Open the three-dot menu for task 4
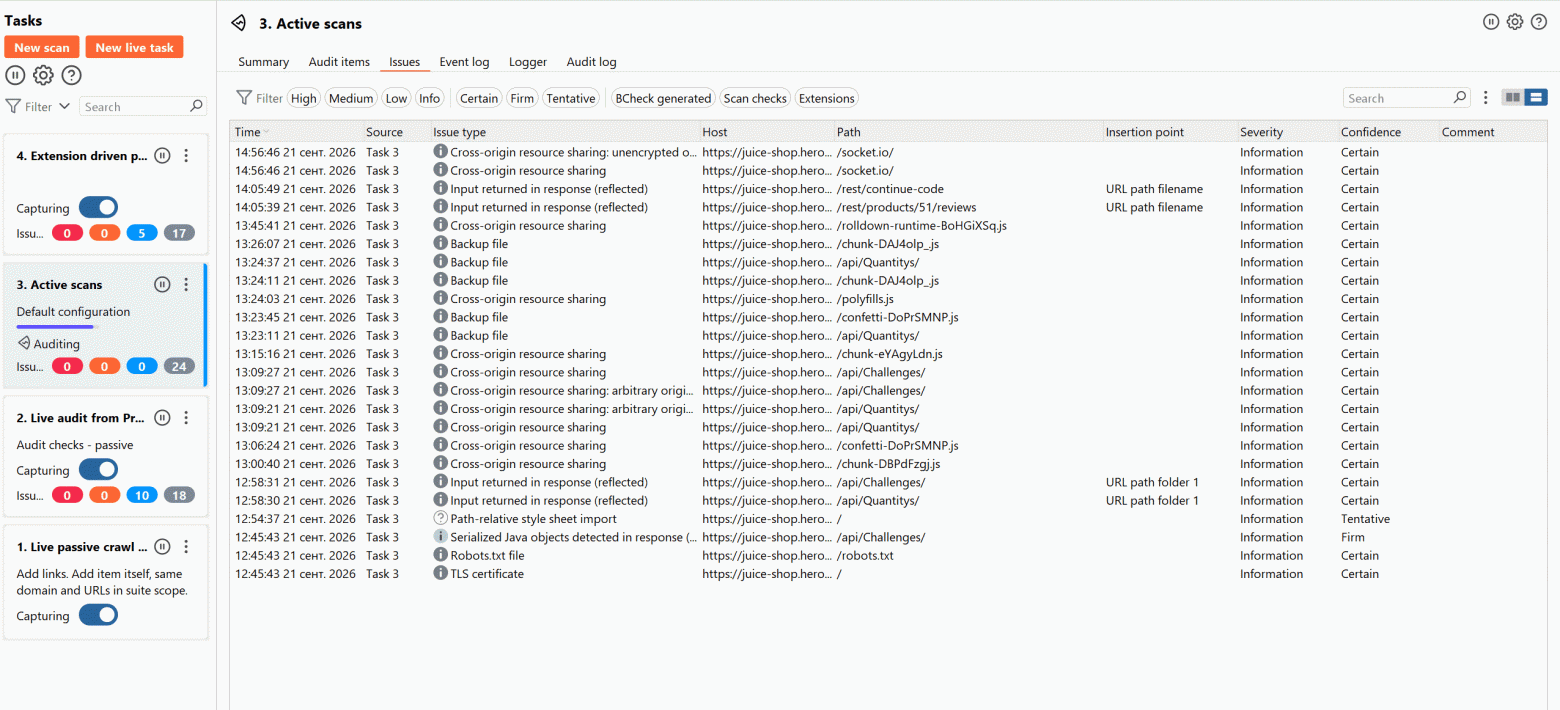1560x710 pixels. (186, 156)
